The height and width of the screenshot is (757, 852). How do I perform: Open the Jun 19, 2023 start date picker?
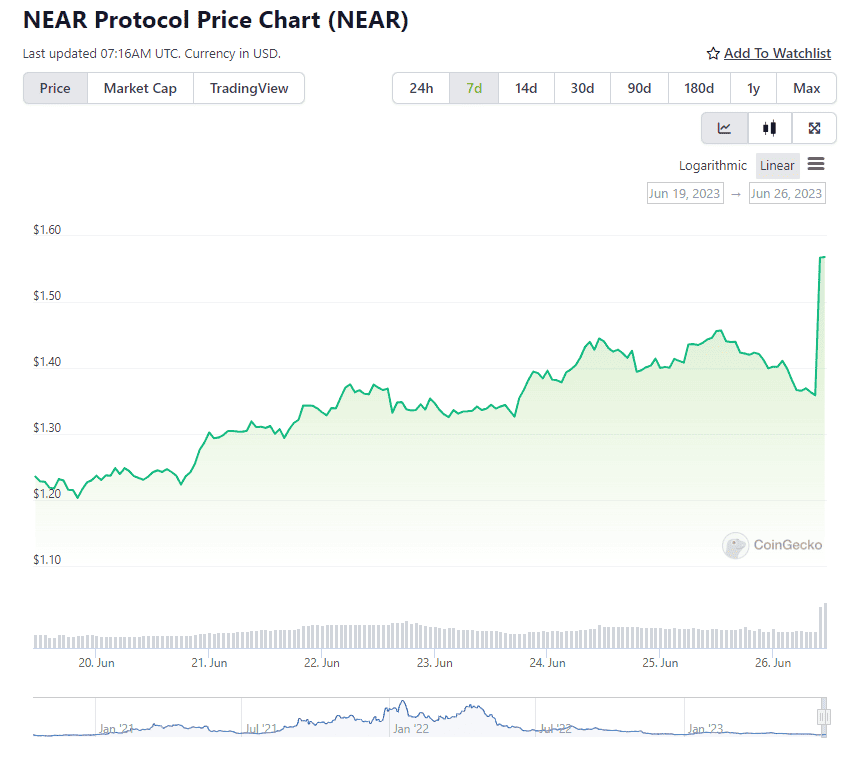click(x=685, y=192)
